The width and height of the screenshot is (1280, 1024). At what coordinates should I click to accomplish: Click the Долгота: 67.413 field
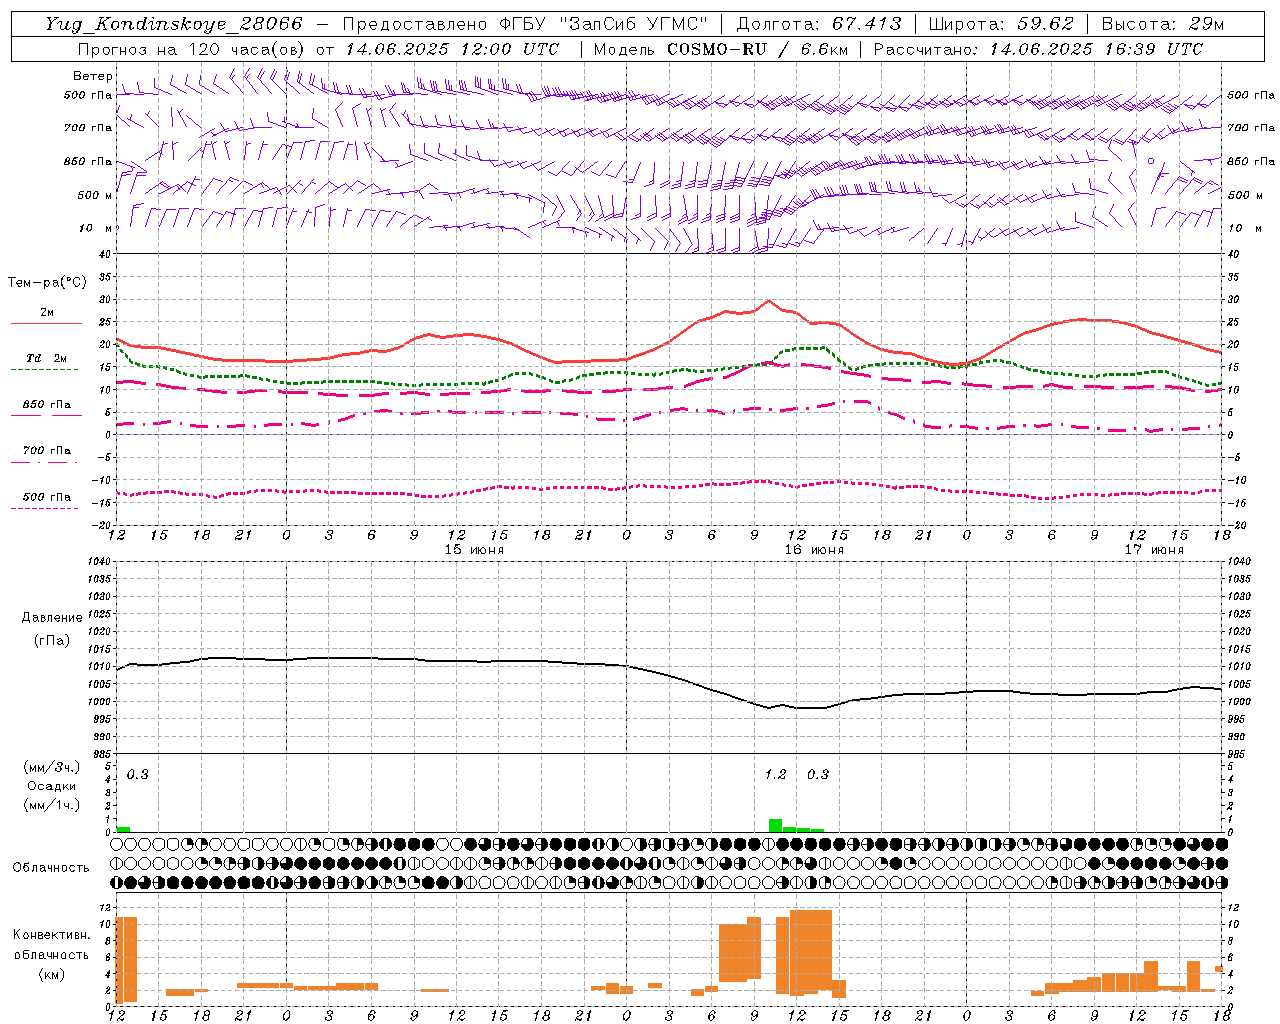[x=819, y=24]
